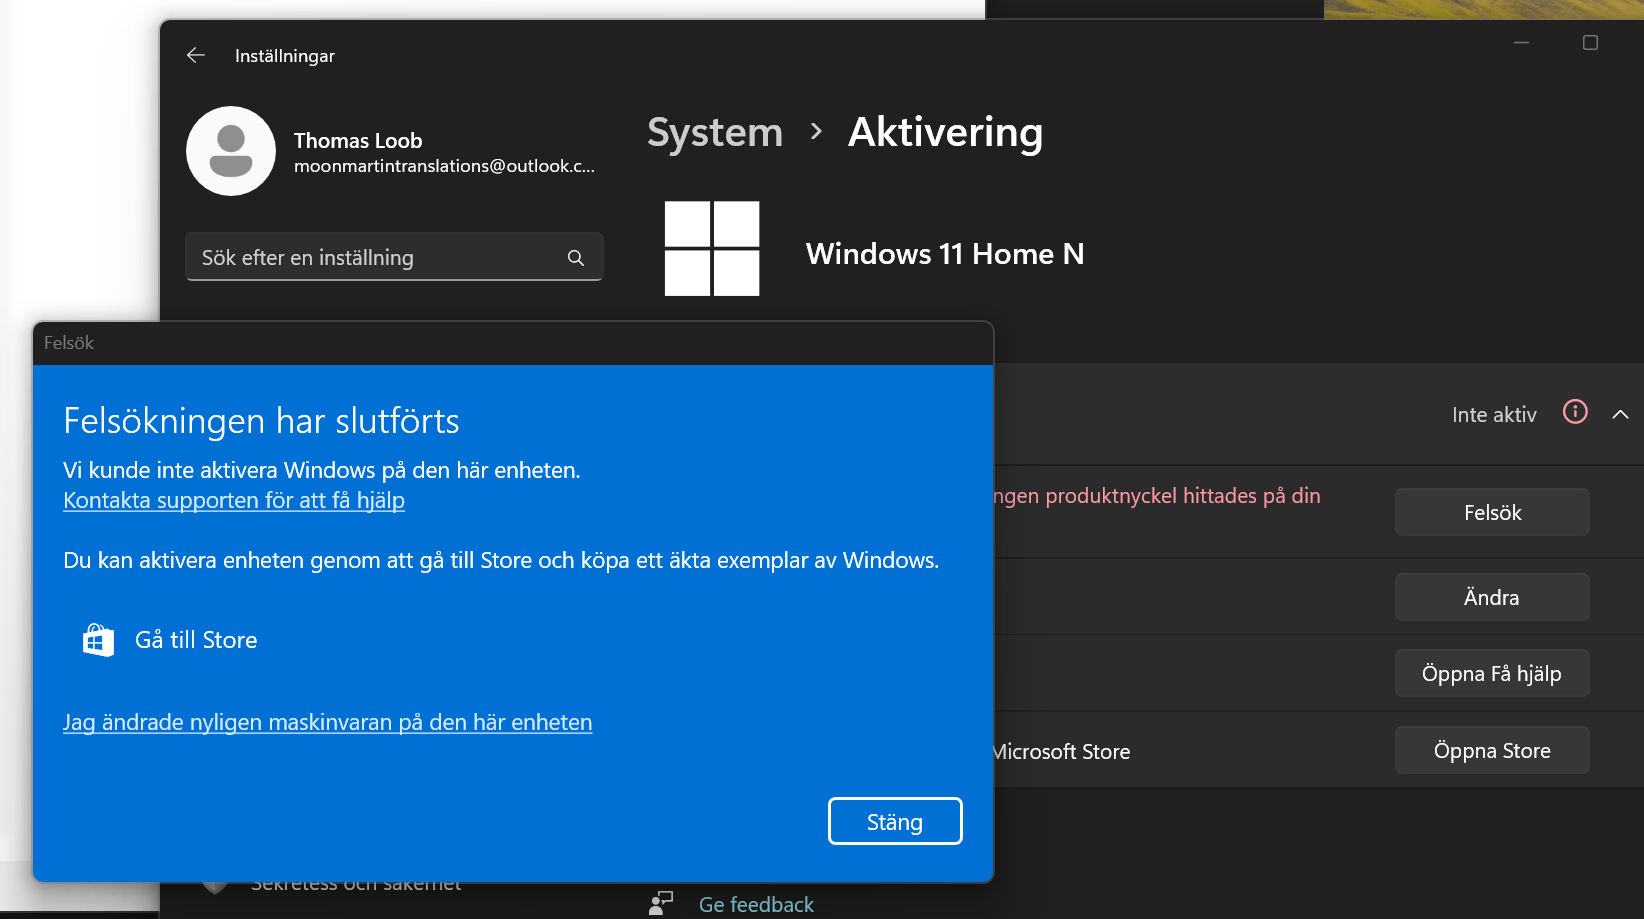This screenshot has height=919, width=1644.
Task: Click the Inte aktiv status text
Action: tap(1494, 415)
